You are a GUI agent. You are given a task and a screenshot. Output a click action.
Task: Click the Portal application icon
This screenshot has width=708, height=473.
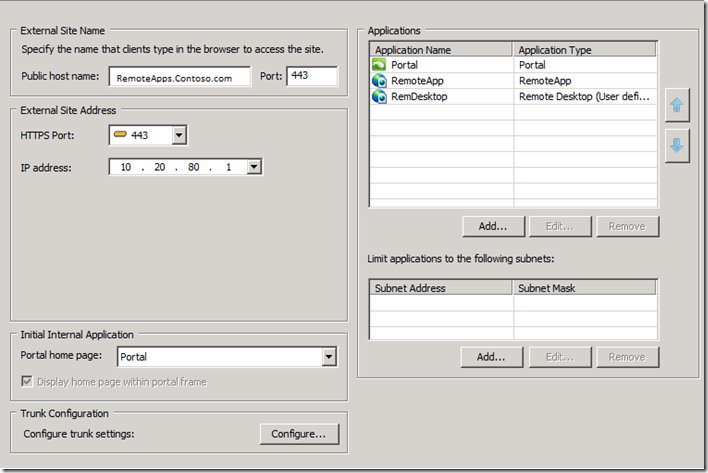click(x=379, y=65)
